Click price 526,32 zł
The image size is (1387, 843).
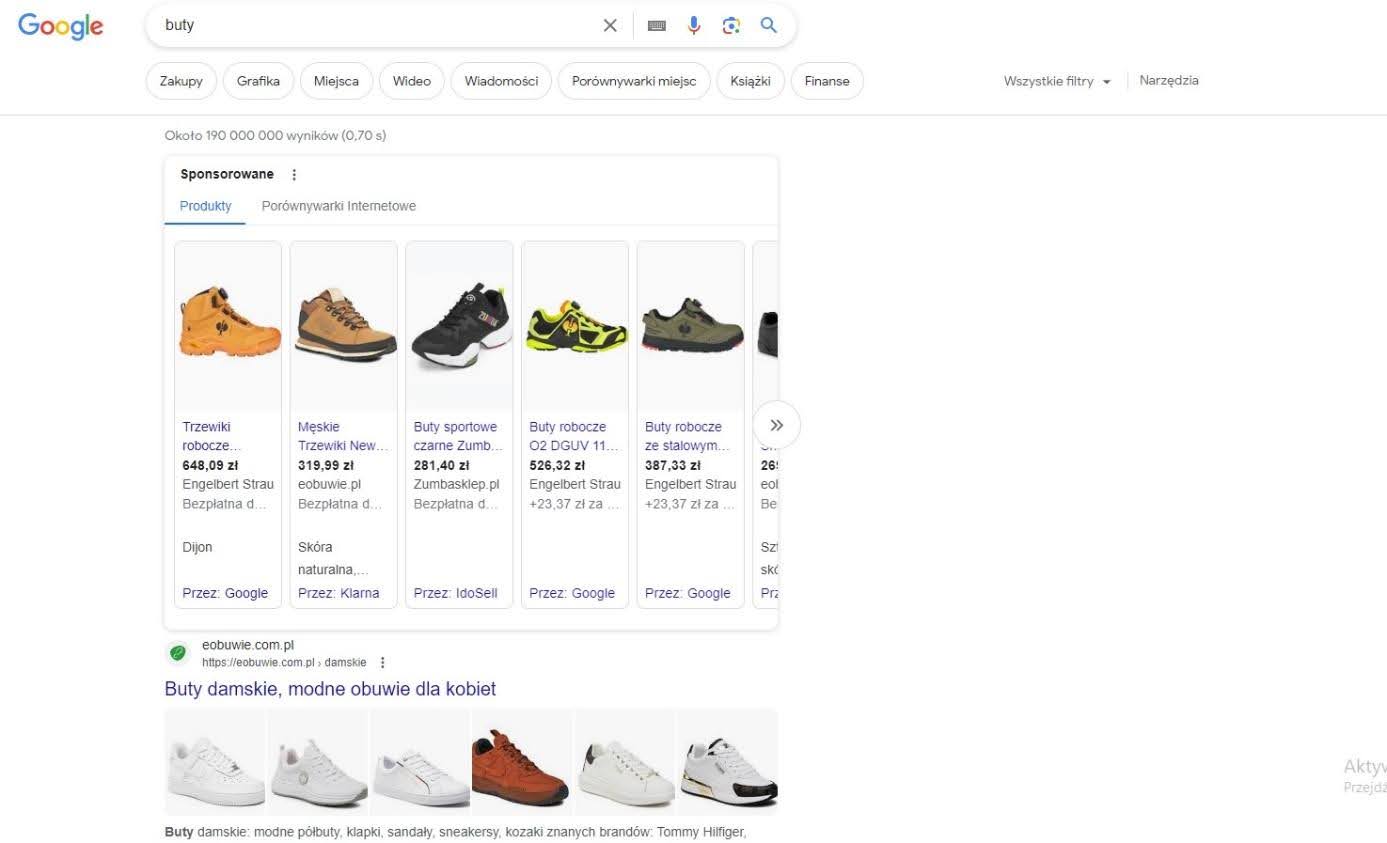pyautogui.click(x=557, y=465)
